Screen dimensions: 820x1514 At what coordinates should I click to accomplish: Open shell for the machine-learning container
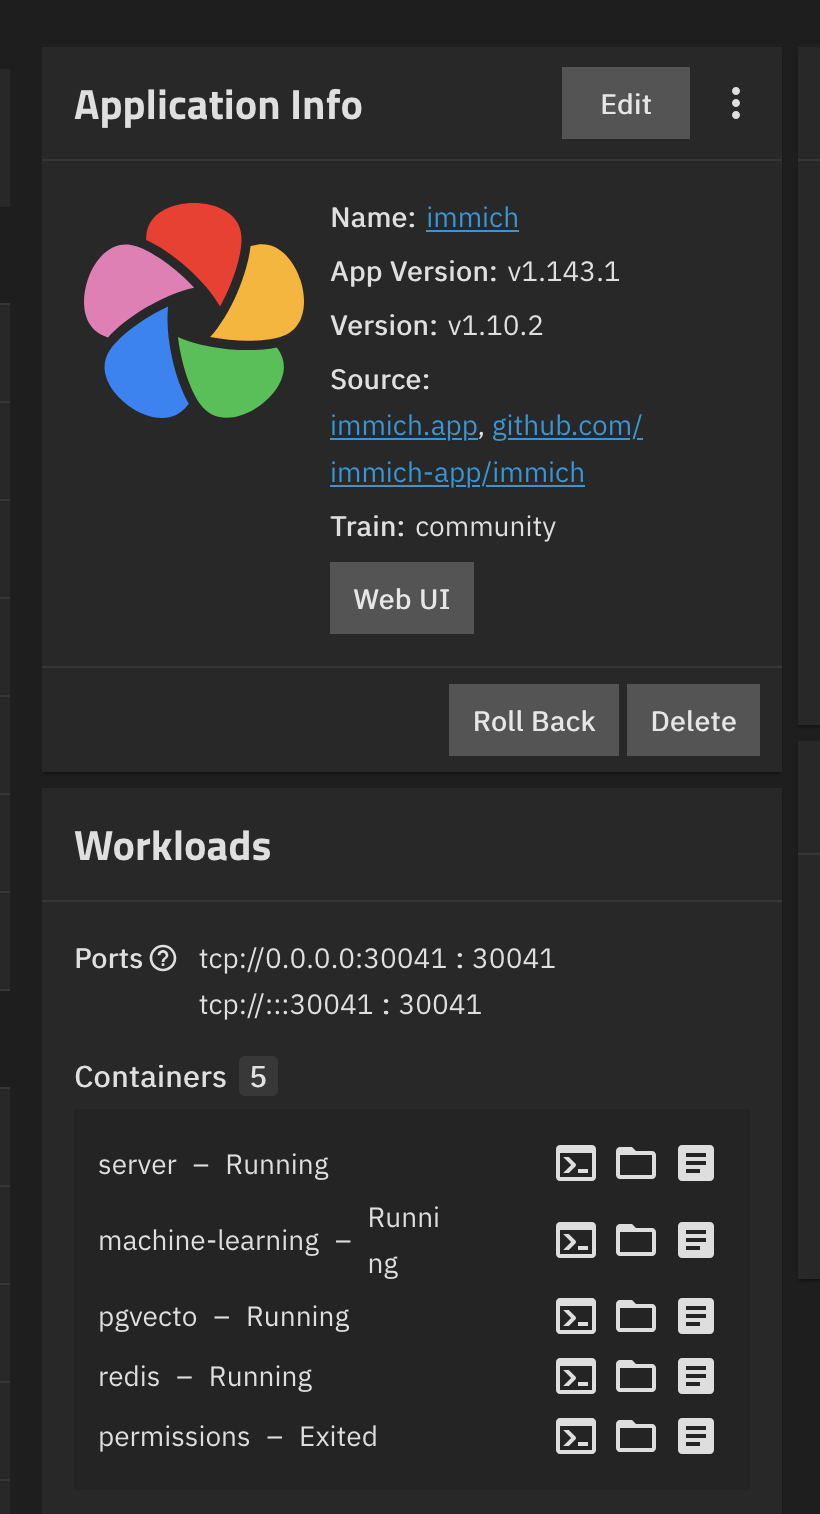click(x=576, y=1240)
